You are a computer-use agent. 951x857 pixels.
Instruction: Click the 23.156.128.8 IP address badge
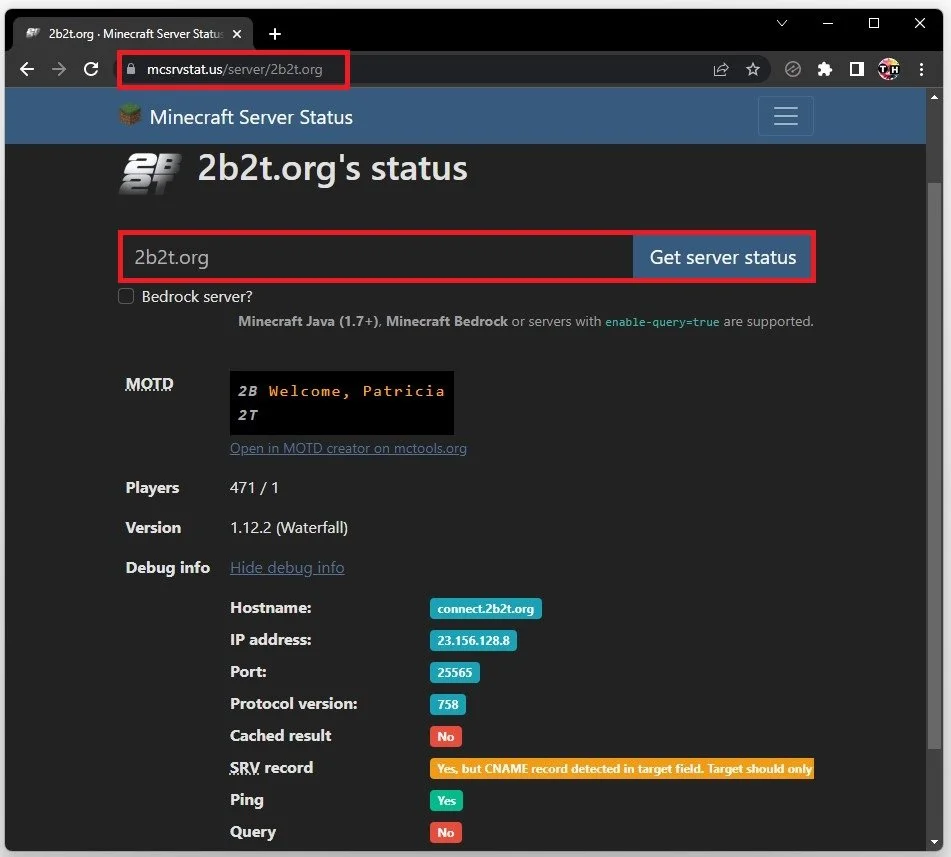473,640
